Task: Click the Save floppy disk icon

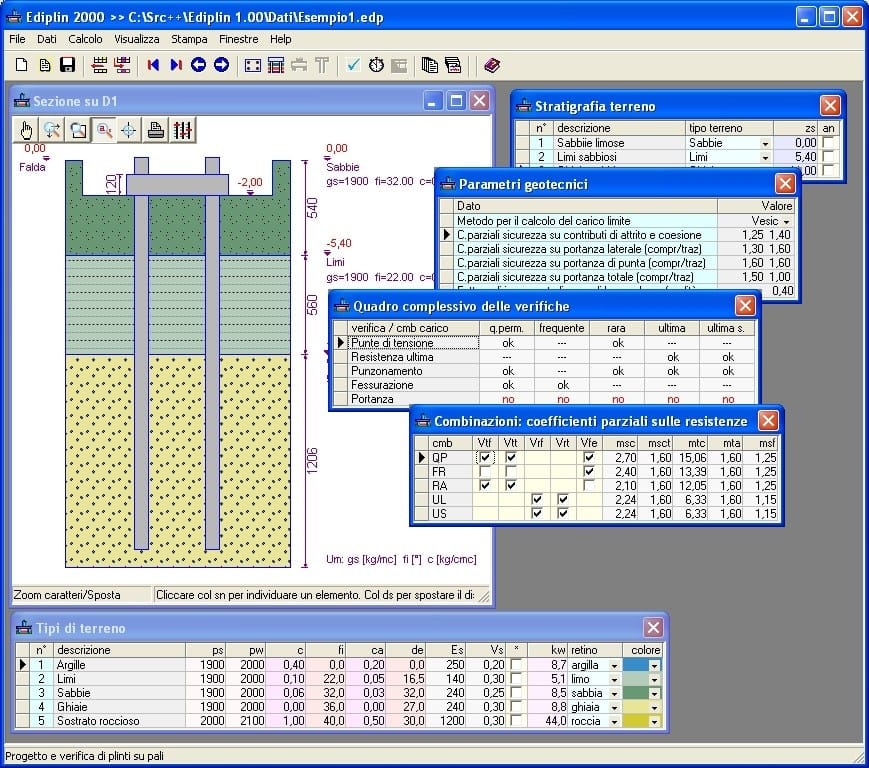Action: [x=68, y=66]
